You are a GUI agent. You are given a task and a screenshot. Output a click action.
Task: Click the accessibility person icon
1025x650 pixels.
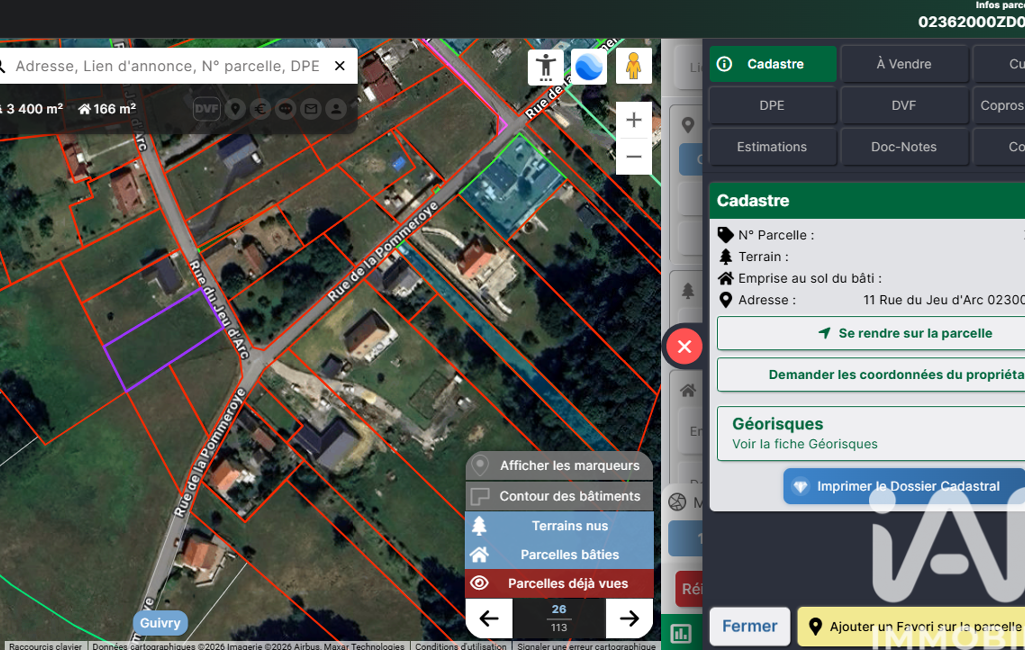(x=545, y=67)
